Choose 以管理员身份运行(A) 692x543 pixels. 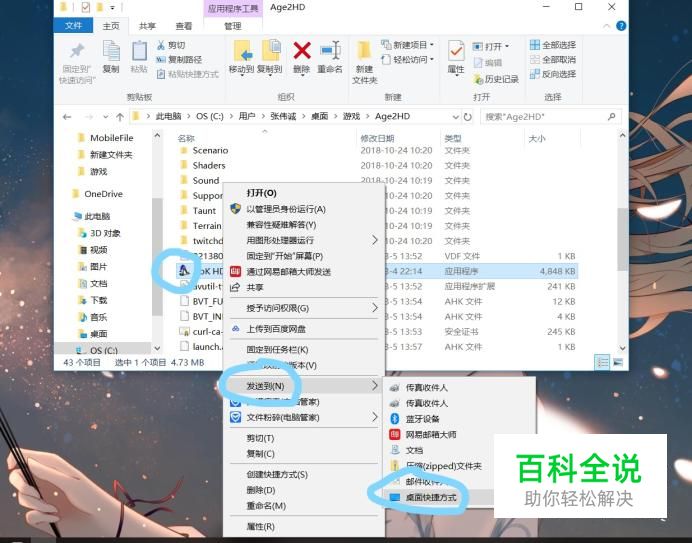tap(286, 209)
